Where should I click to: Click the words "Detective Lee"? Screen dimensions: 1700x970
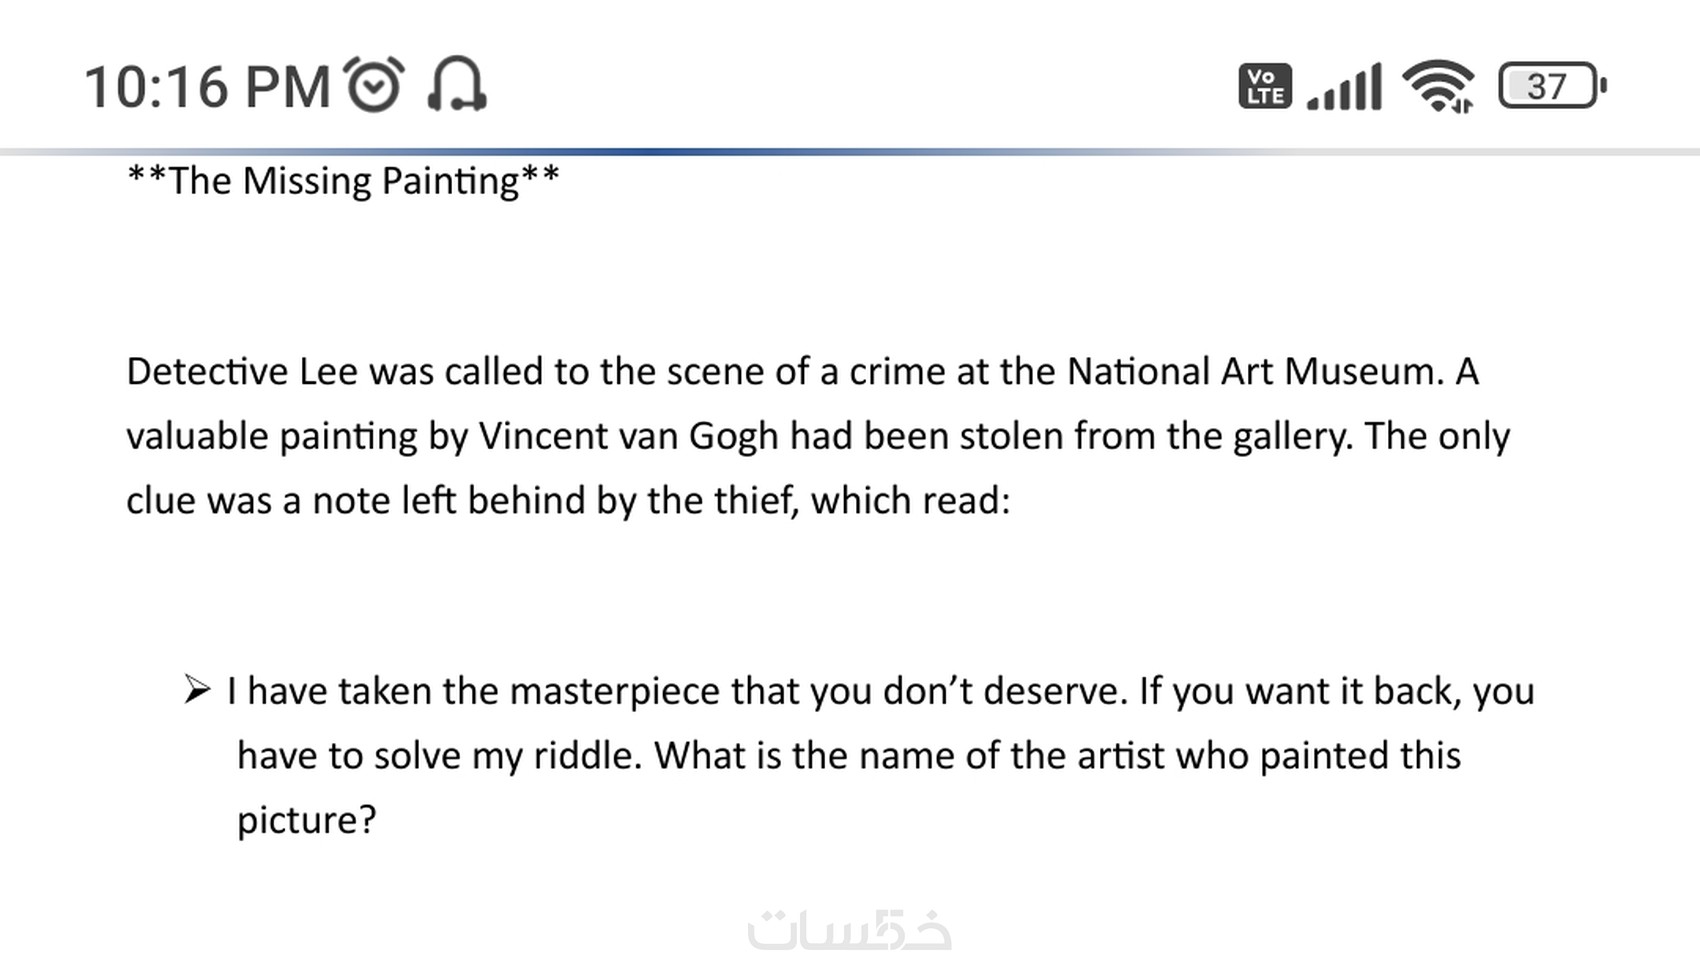click(x=241, y=372)
